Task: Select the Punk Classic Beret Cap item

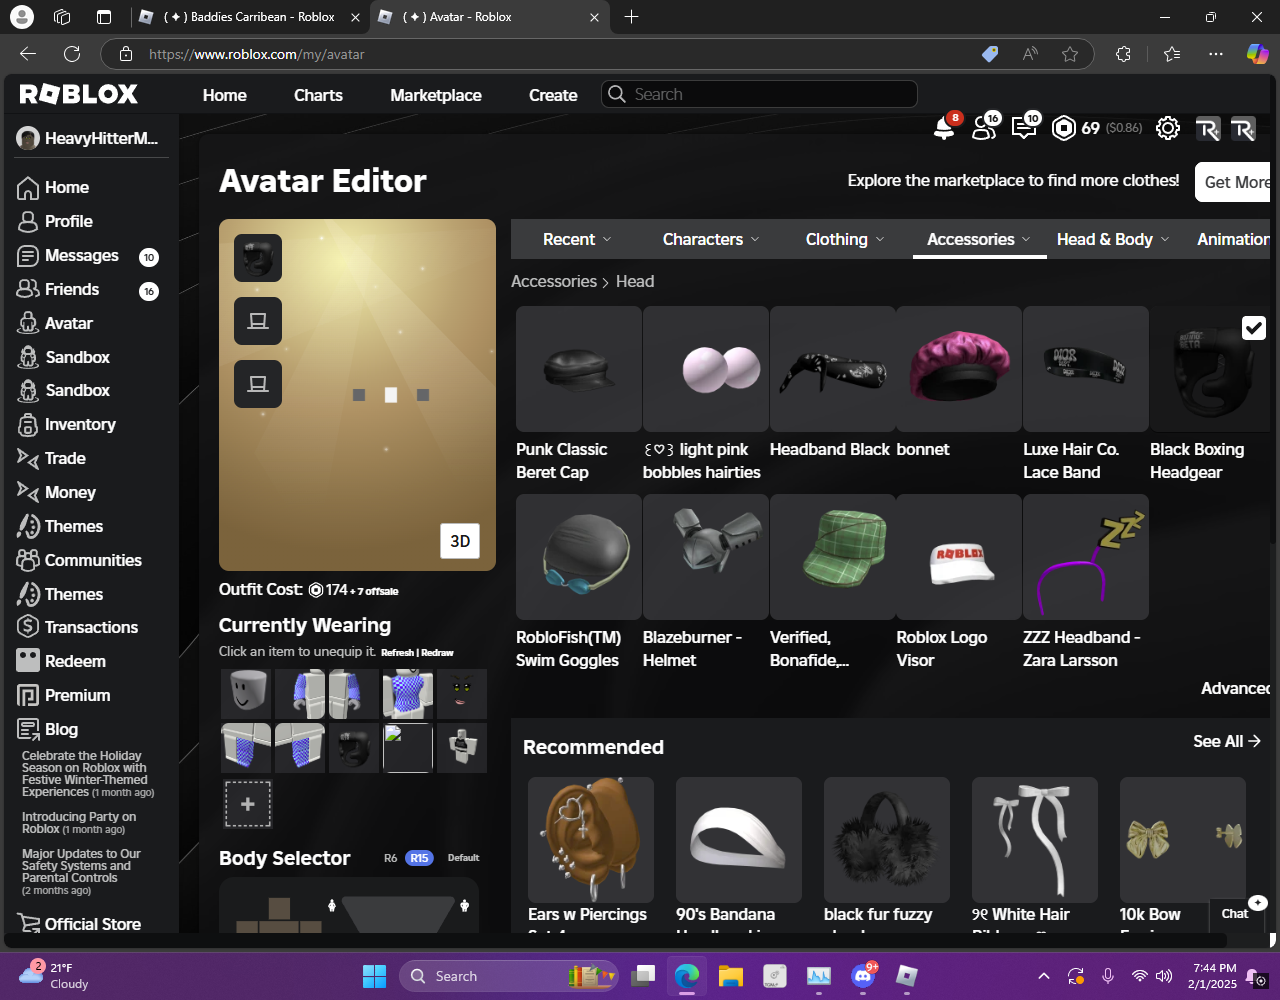Action: point(578,394)
